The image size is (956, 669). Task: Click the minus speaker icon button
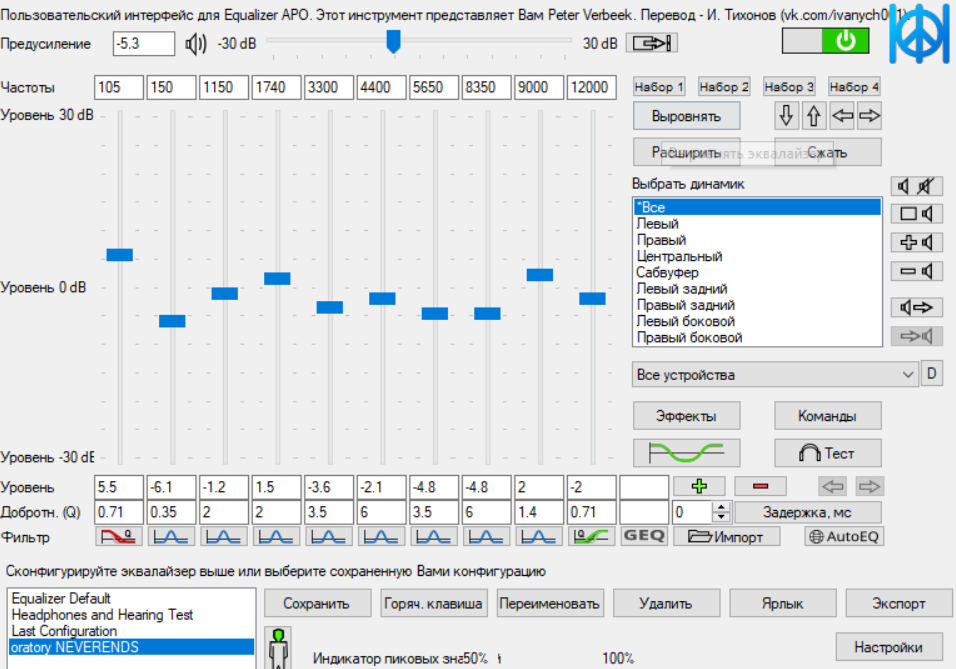tap(916, 271)
